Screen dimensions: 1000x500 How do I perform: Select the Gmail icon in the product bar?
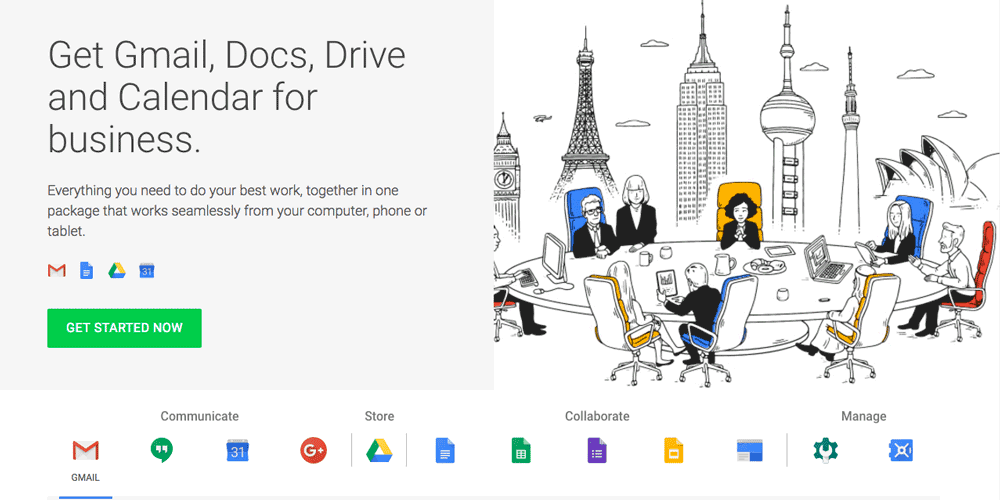coord(85,450)
